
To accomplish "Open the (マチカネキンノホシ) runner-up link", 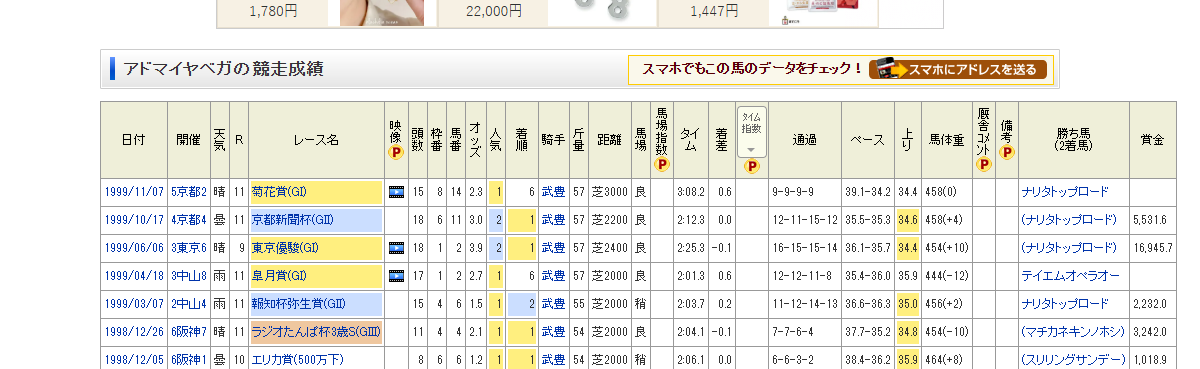I will click(x=1072, y=331).
